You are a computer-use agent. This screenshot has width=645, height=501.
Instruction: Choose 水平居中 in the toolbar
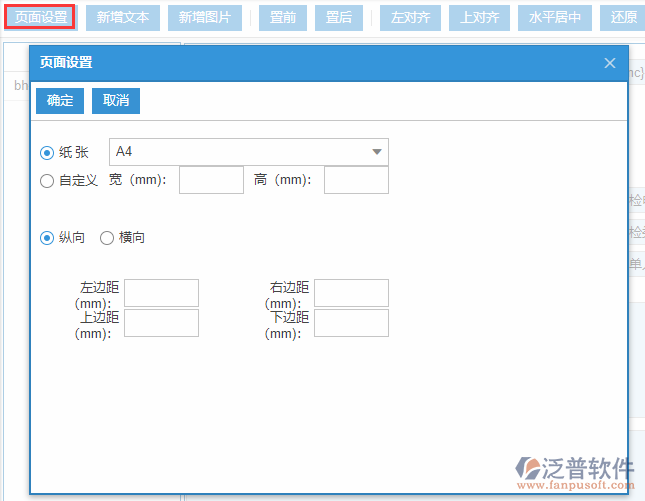[554, 18]
